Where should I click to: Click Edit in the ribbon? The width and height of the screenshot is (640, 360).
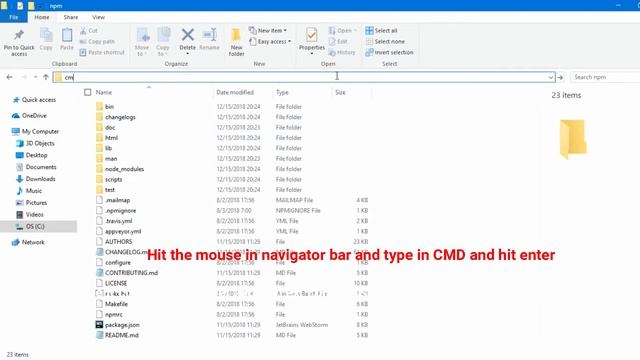(338, 42)
